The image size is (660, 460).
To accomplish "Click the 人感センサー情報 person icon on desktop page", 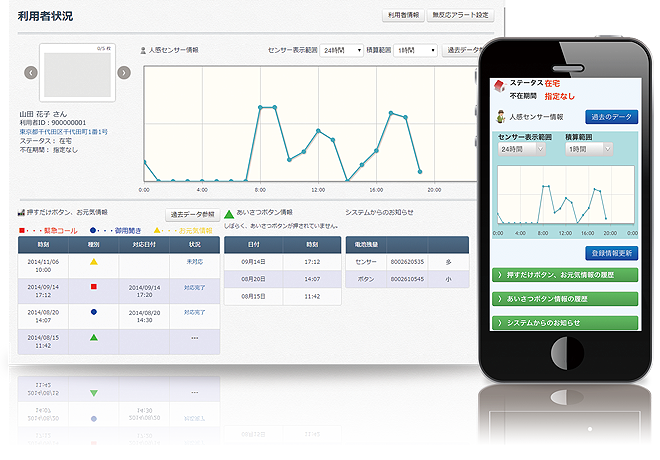I will (143, 51).
